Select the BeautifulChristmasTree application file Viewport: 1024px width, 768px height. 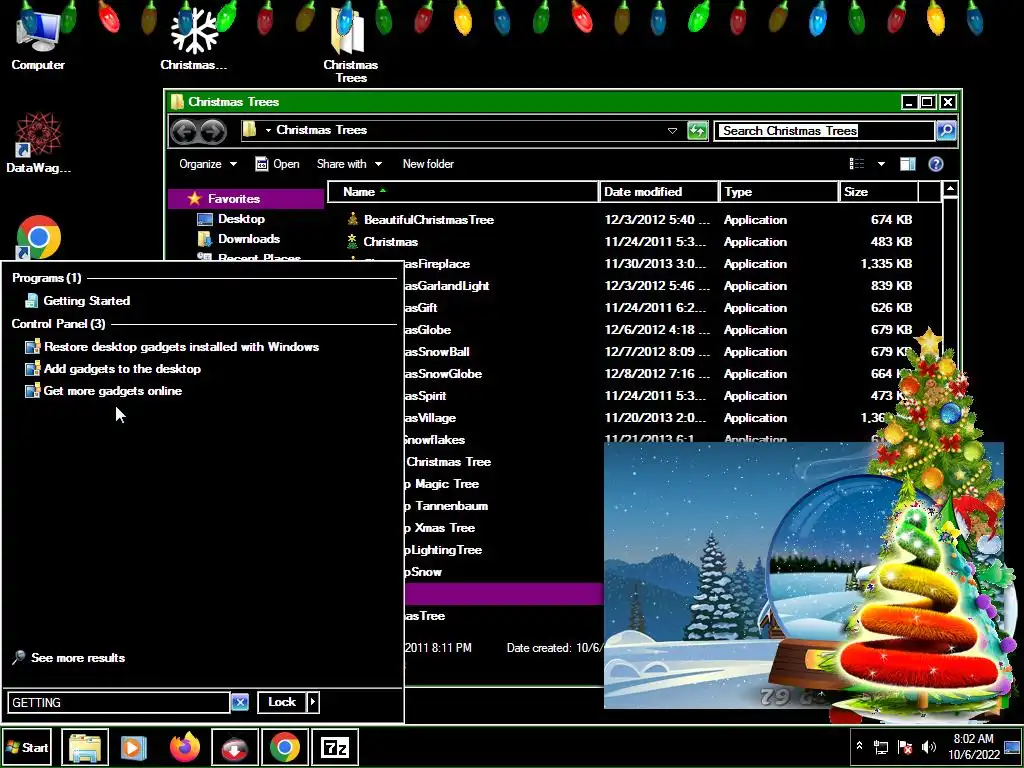click(x=428, y=219)
